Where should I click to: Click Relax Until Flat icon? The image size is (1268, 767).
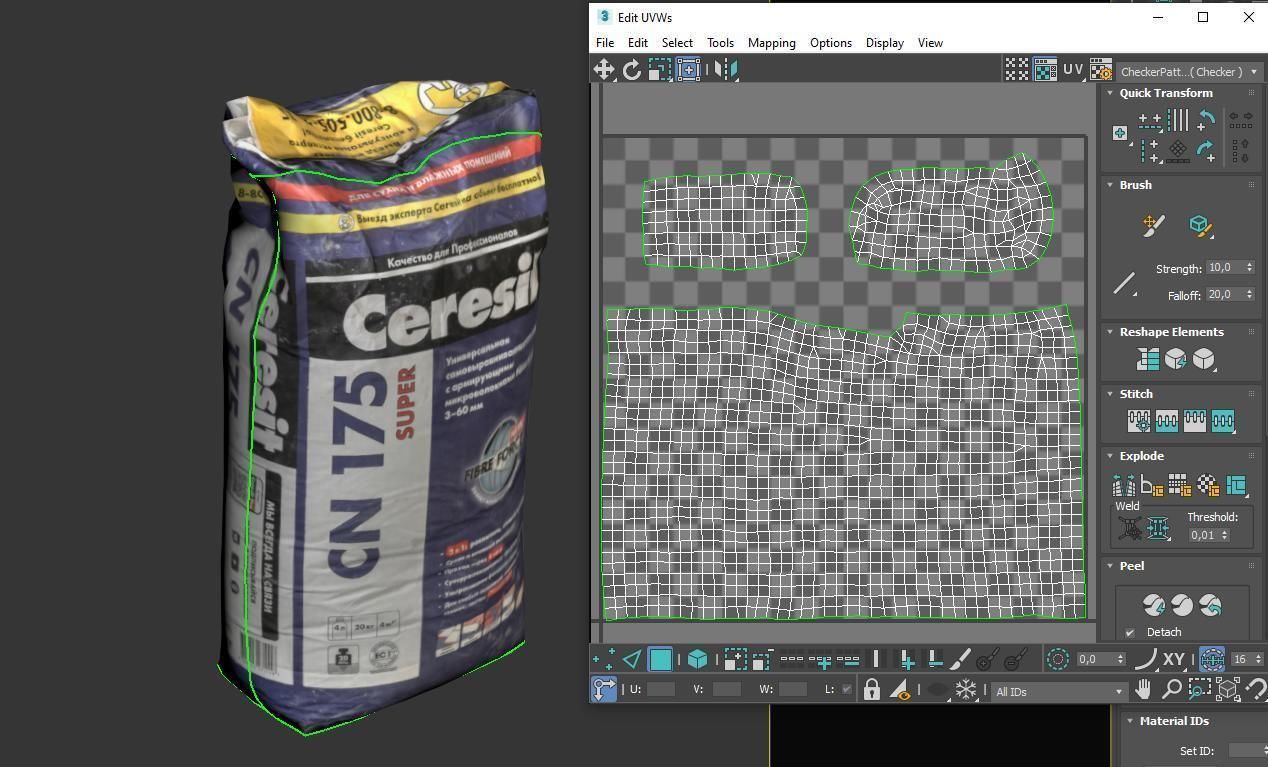[1176, 359]
